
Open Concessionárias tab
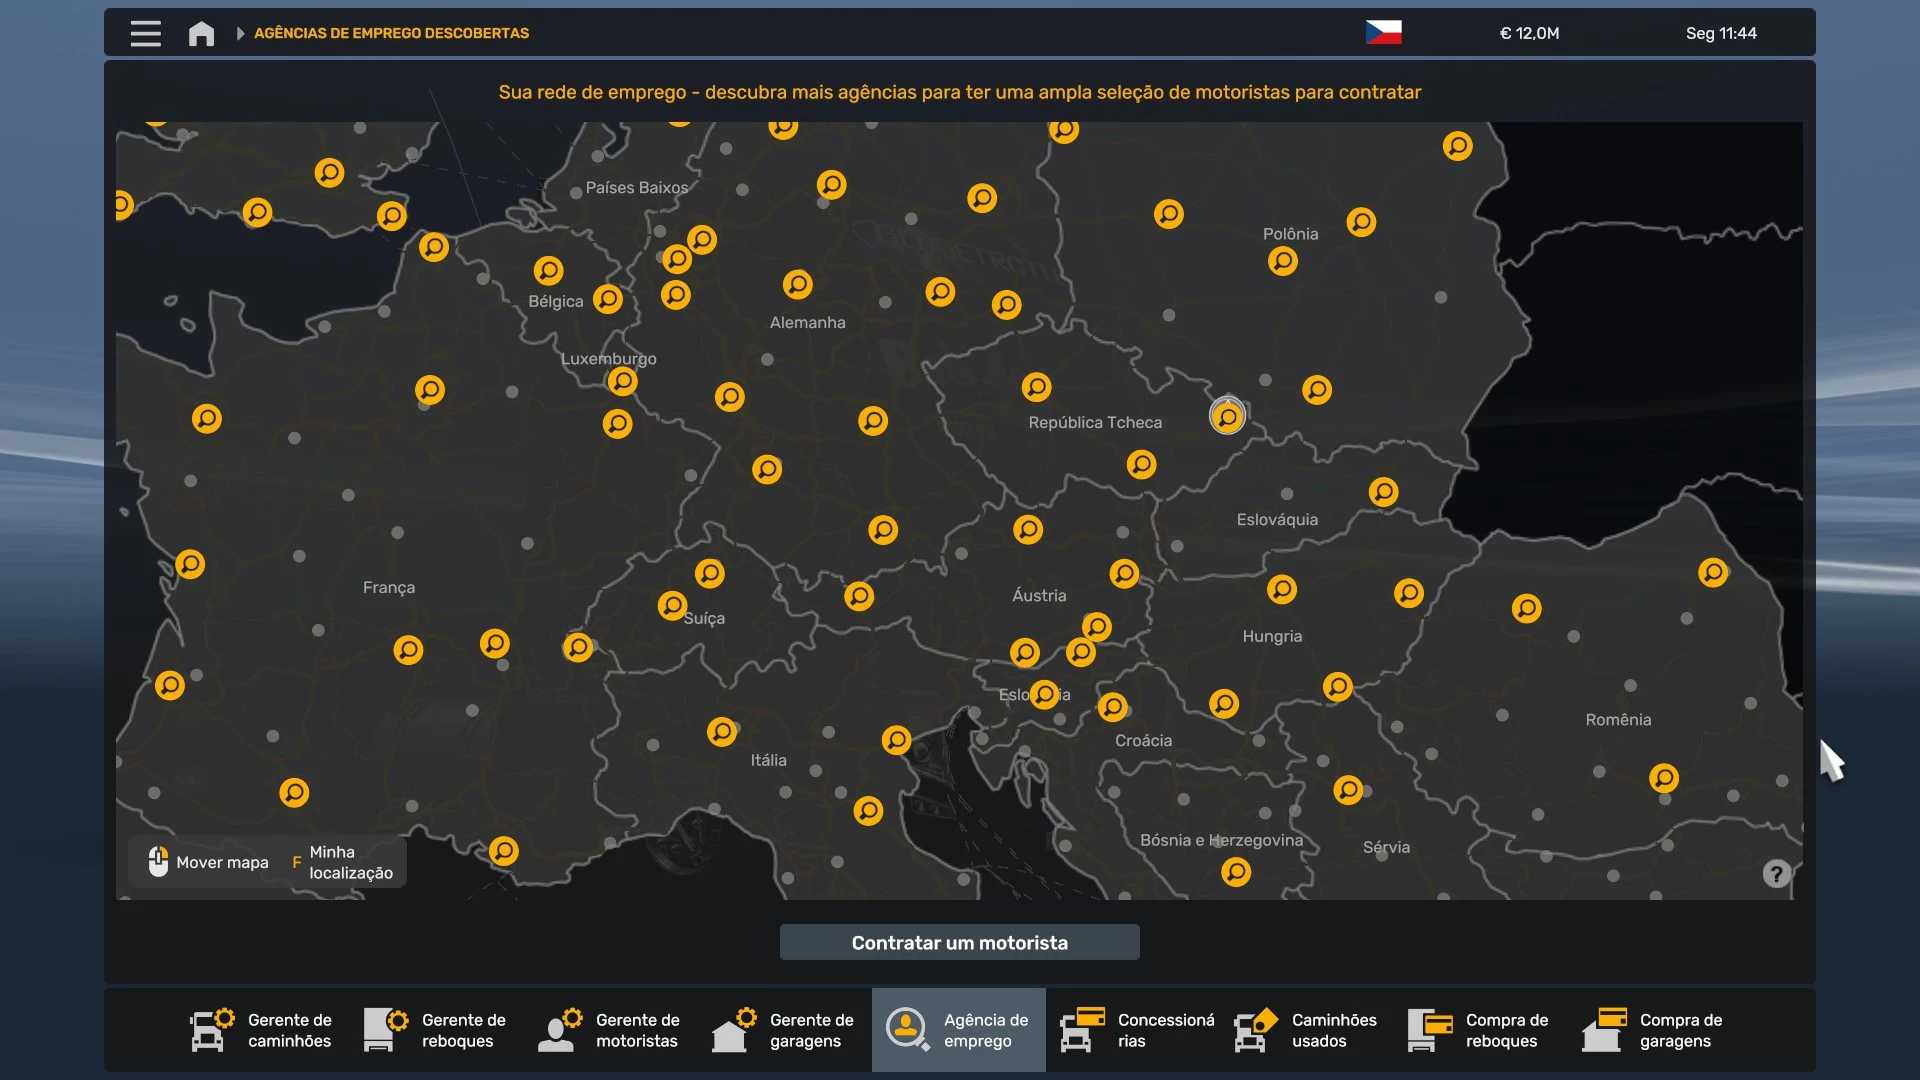1137,1030
